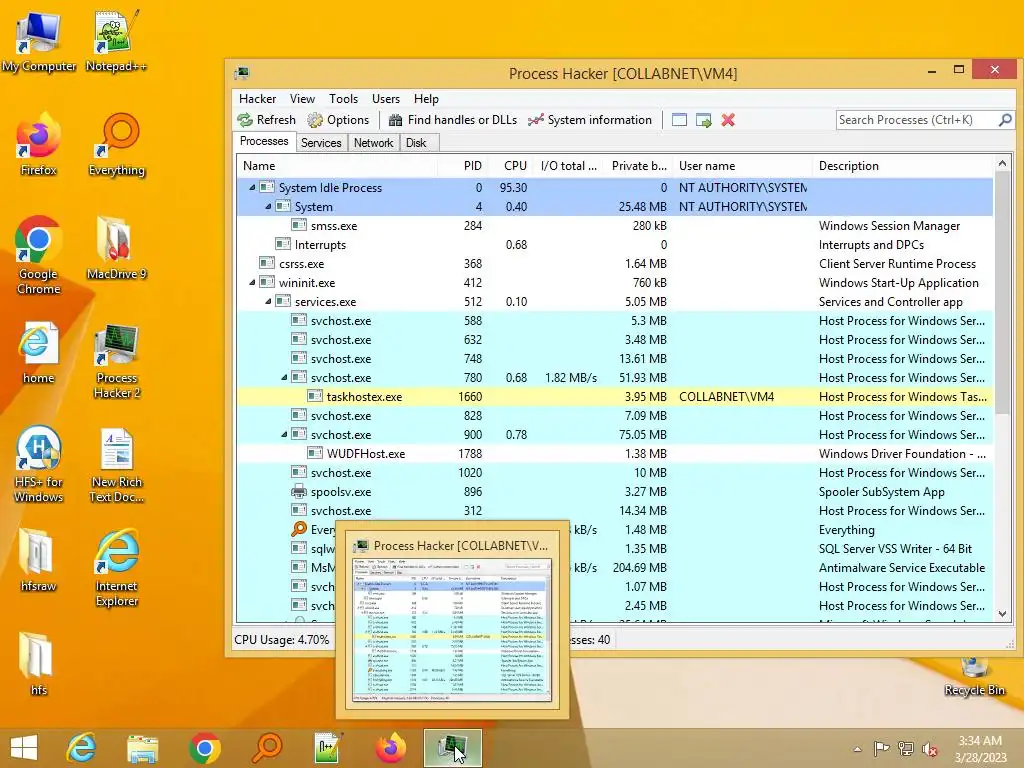Screen dimensions: 1024x768
Task: Select the Process Hacker 2 desktop shortcut
Action: (x=116, y=361)
